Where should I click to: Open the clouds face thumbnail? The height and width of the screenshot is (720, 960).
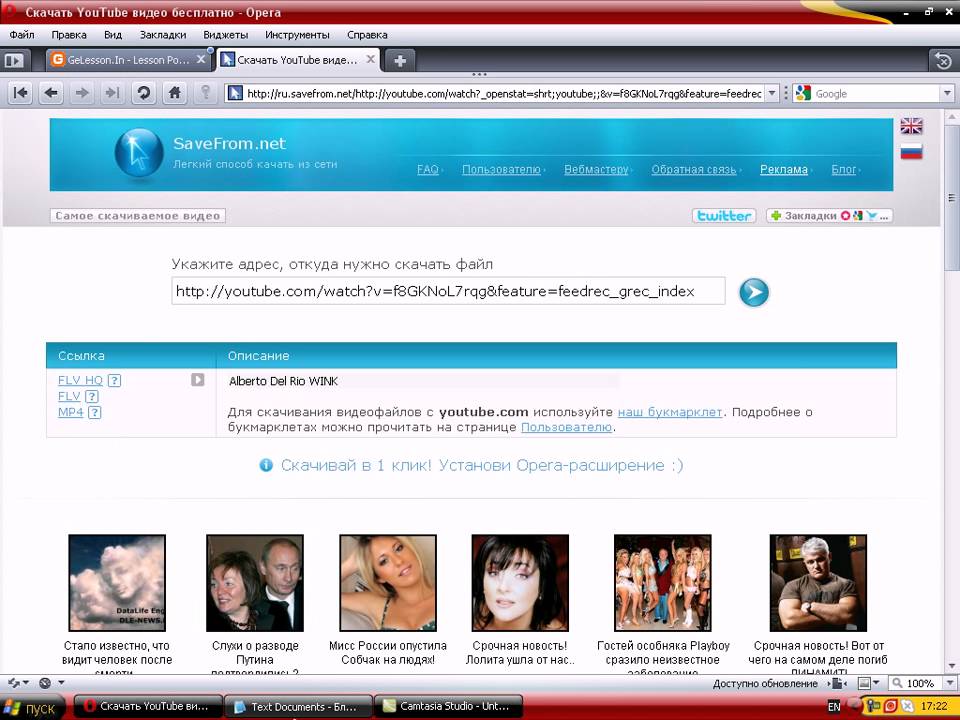click(117, 583)
